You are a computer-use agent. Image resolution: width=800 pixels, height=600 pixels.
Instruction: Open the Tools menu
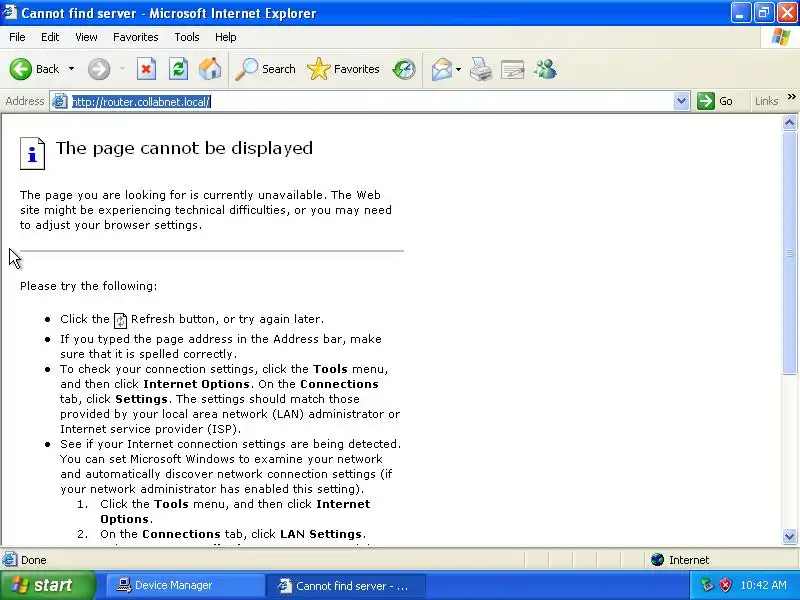(187, 37)
